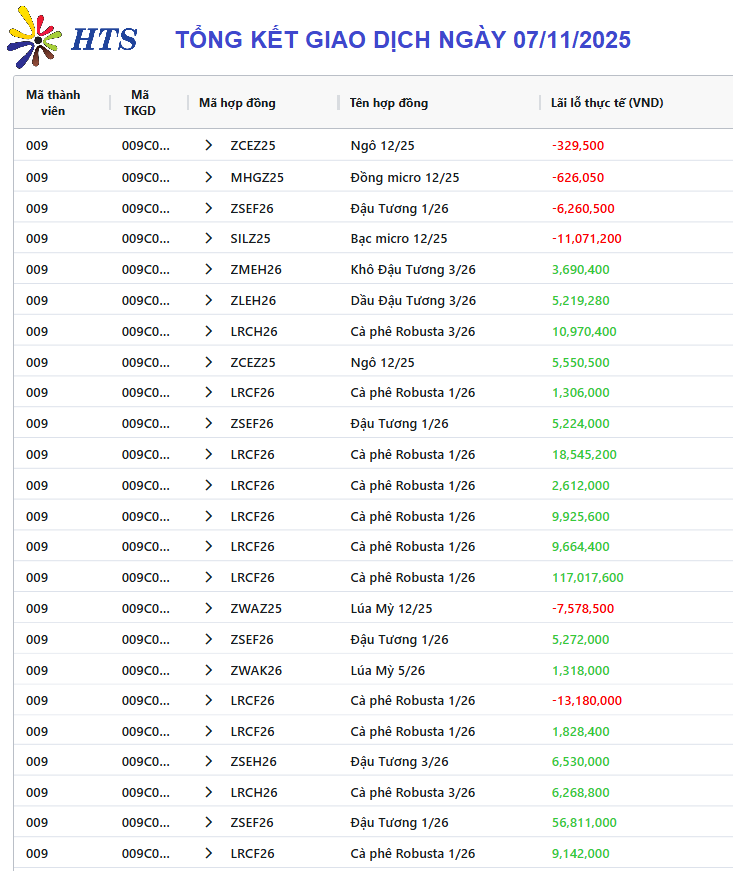Open the ZWAK26 row chevron
The width and height of the screenshot is (733, 871).
pyautogui.click(x=209, y=671)
